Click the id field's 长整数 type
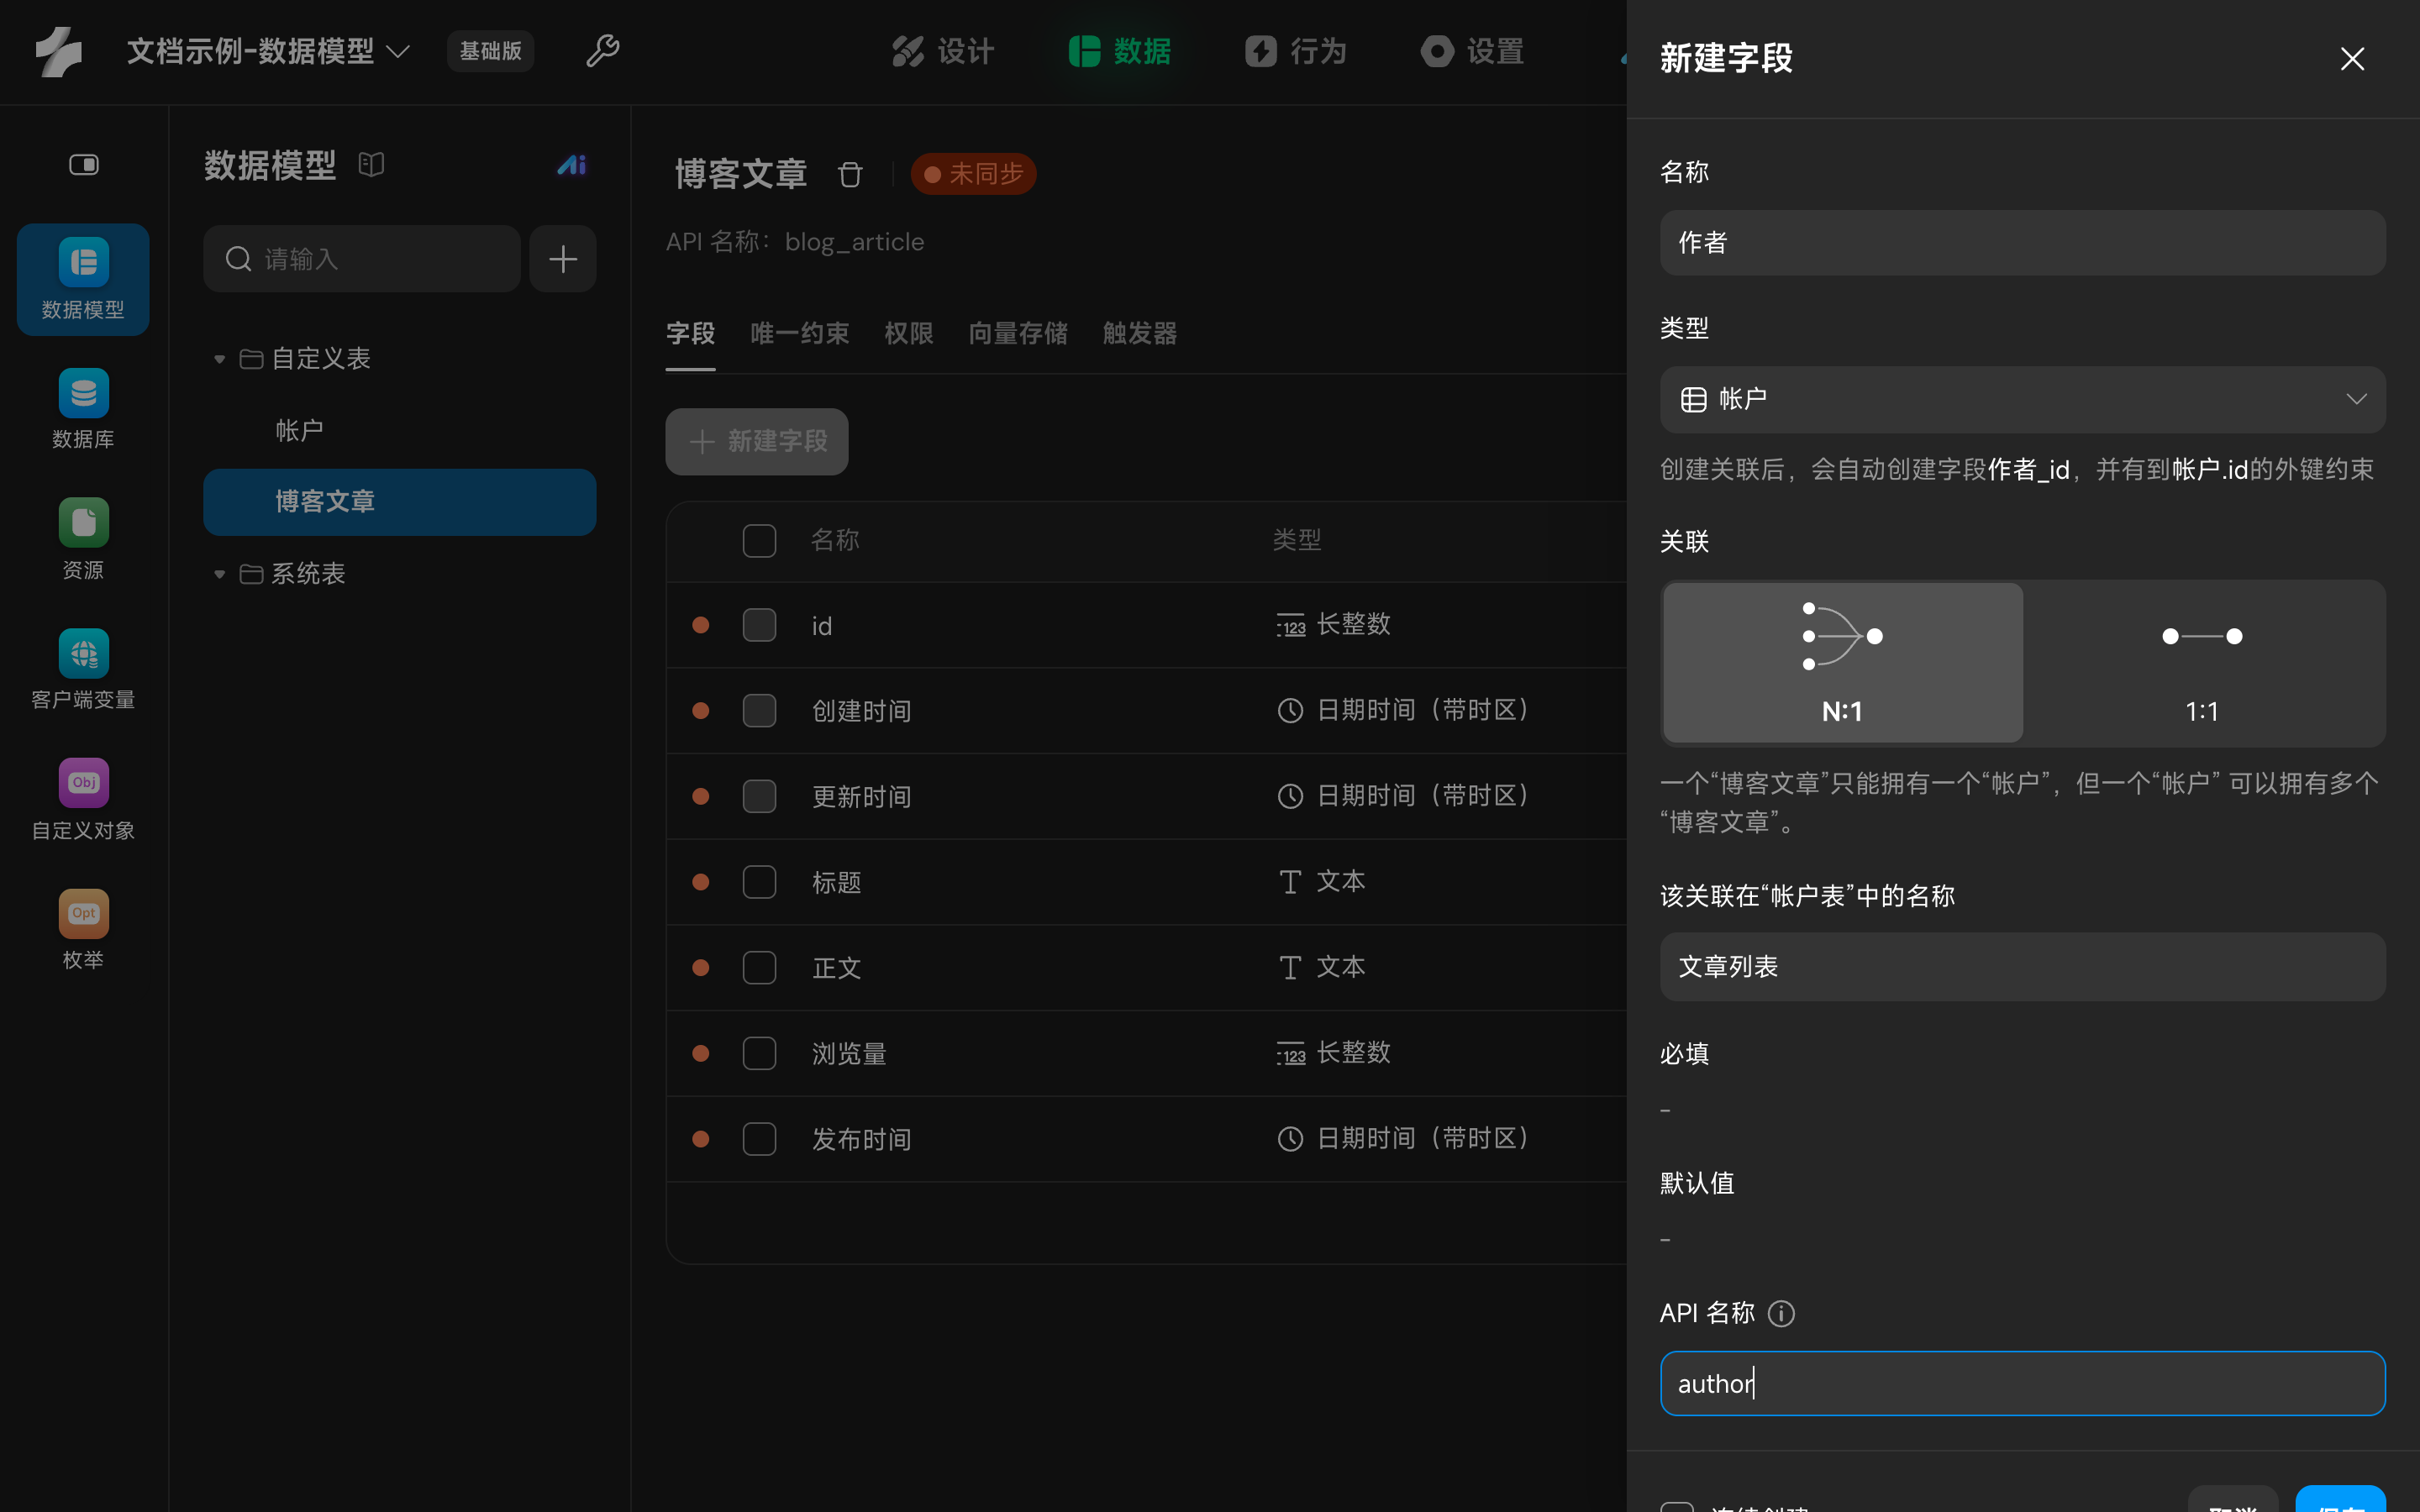 (1334, 625)
